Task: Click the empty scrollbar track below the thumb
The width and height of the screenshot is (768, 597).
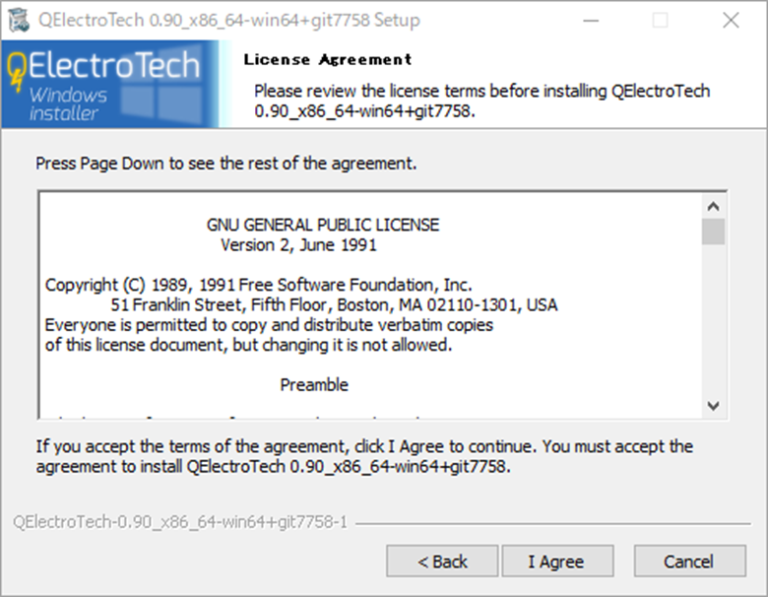Action: tap(713, 320)
